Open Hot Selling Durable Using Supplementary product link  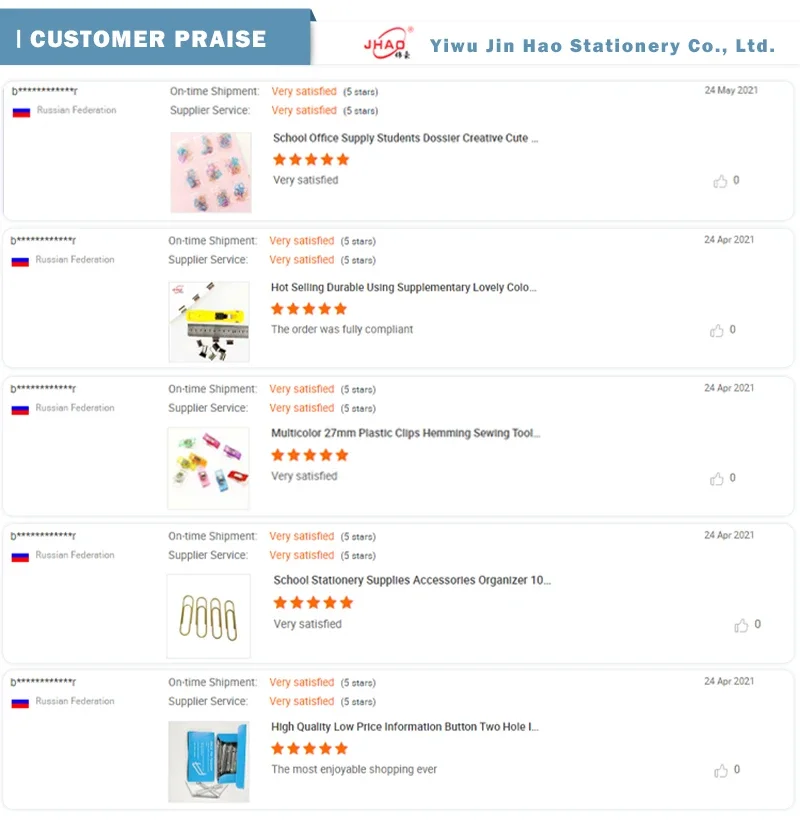pos(403,287)
